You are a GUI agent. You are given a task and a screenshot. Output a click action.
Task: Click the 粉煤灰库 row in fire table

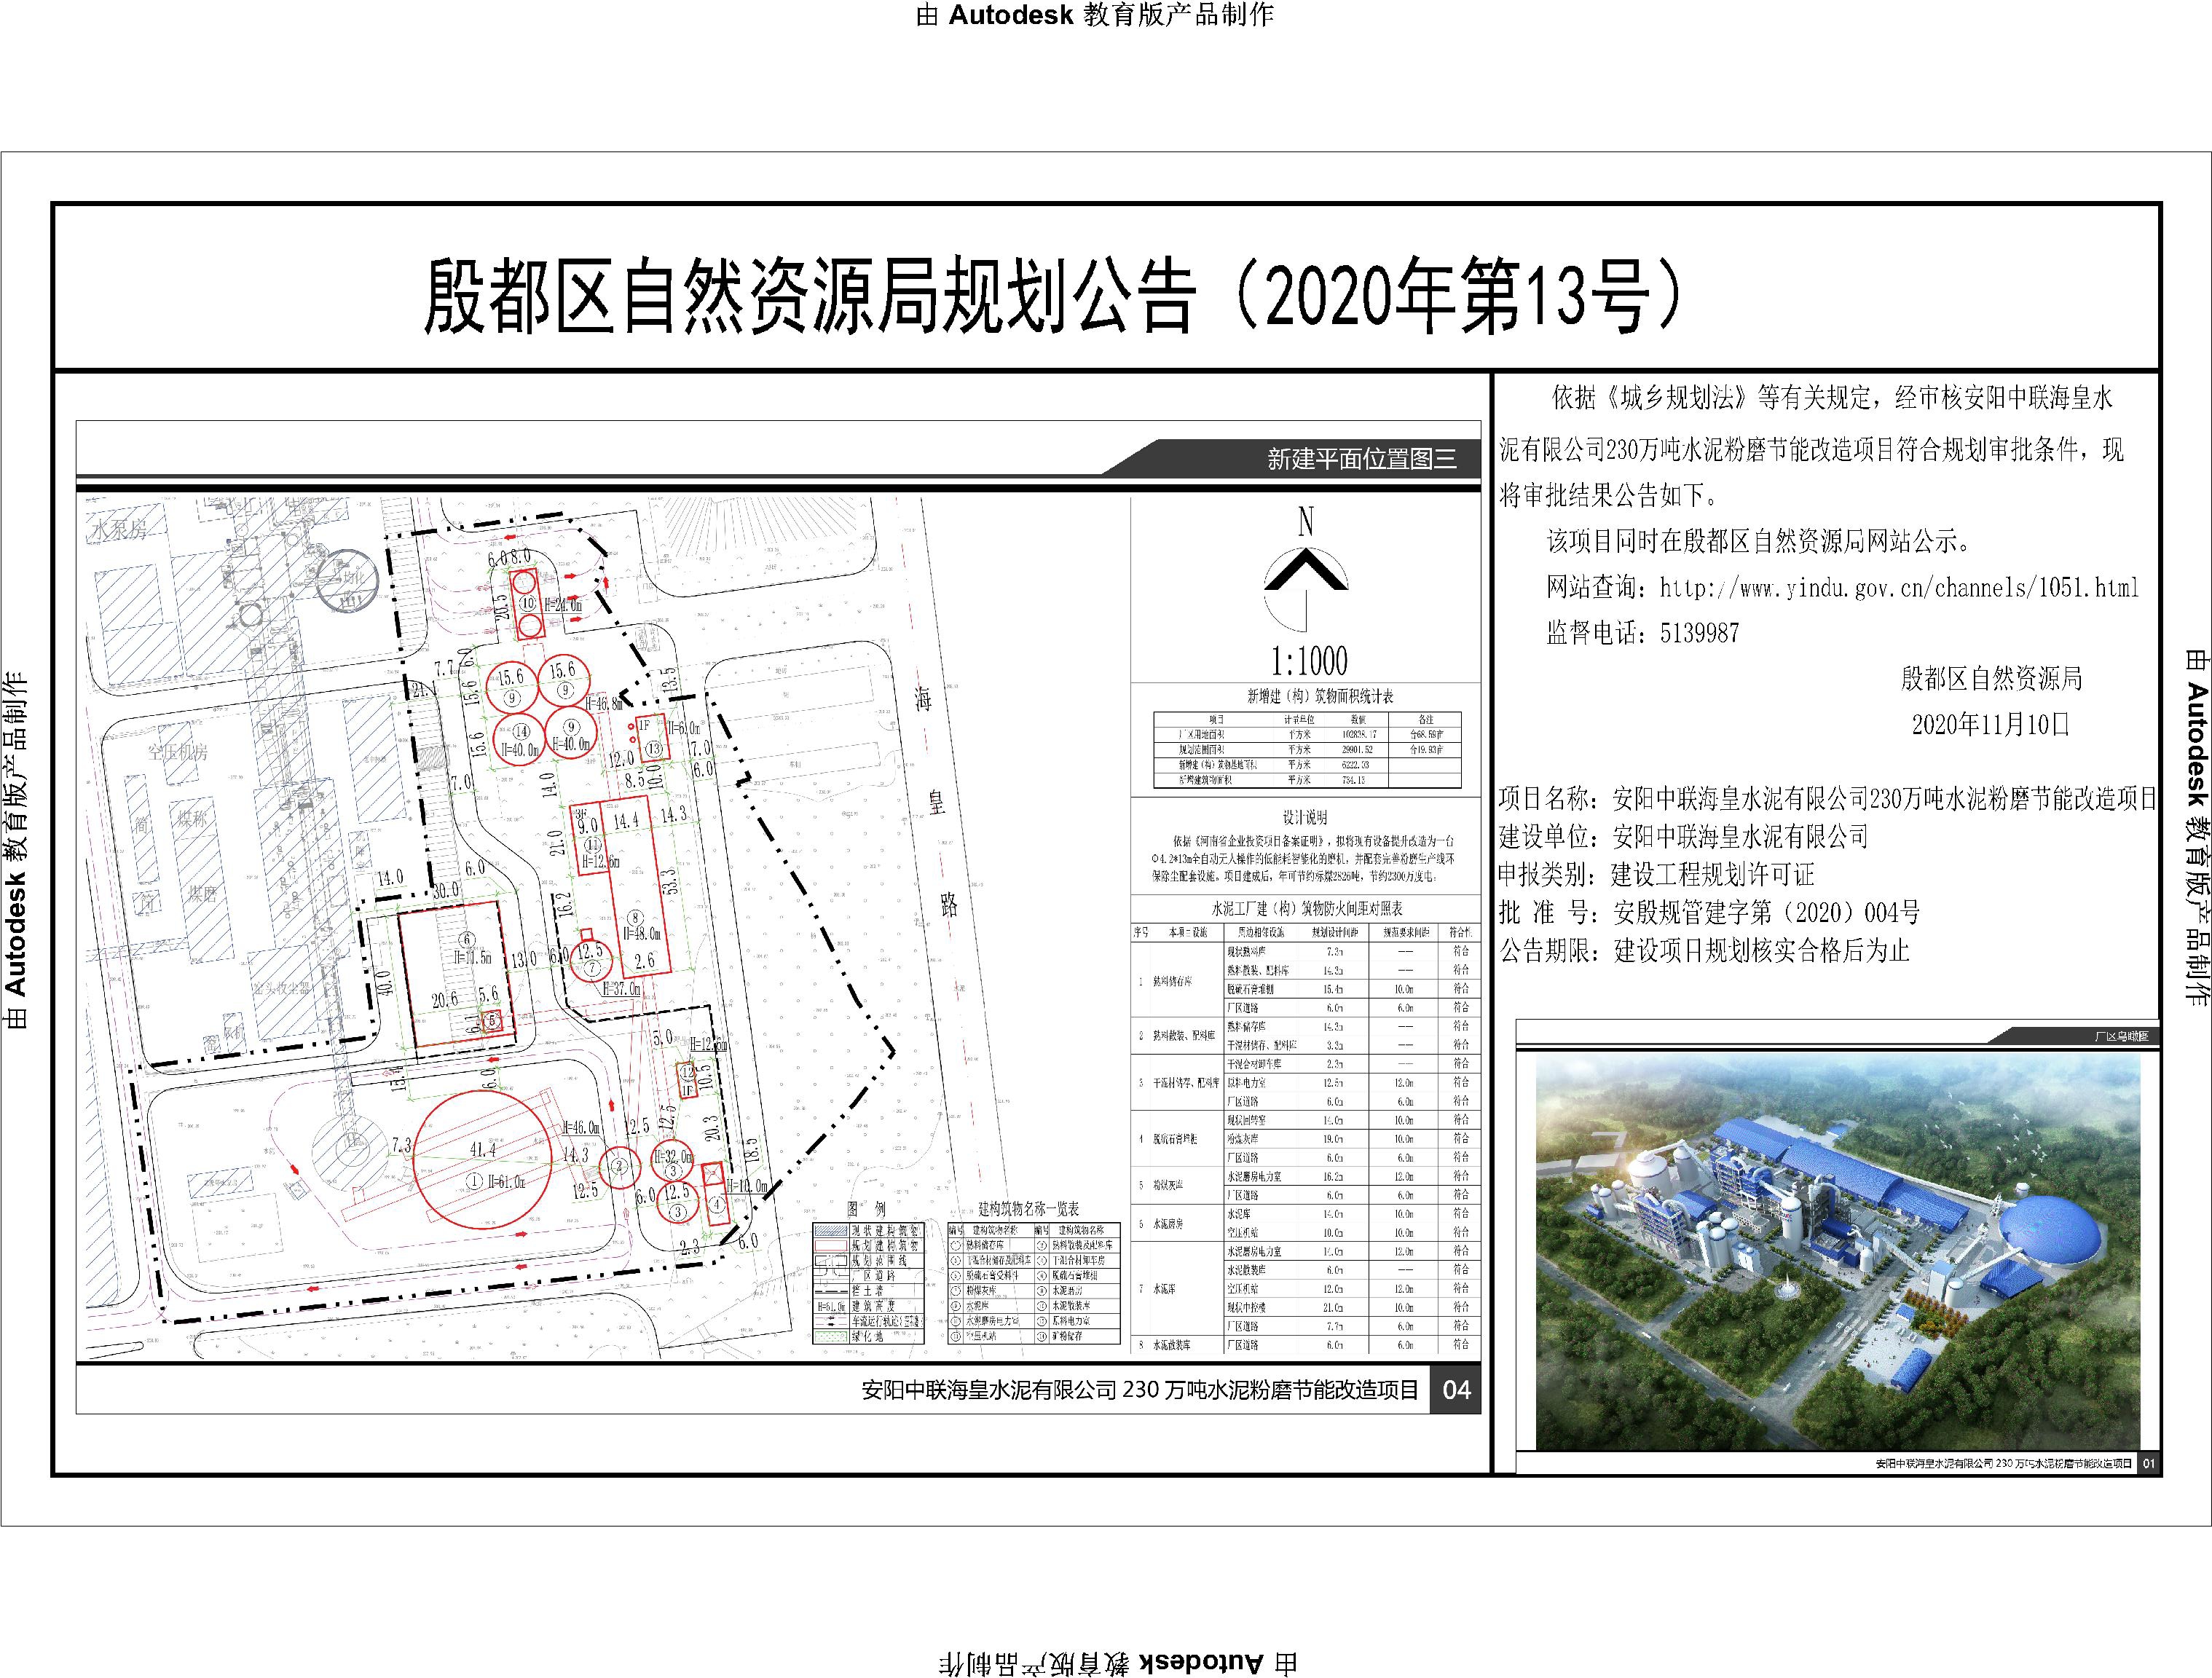click(x=1305, y=1185)
